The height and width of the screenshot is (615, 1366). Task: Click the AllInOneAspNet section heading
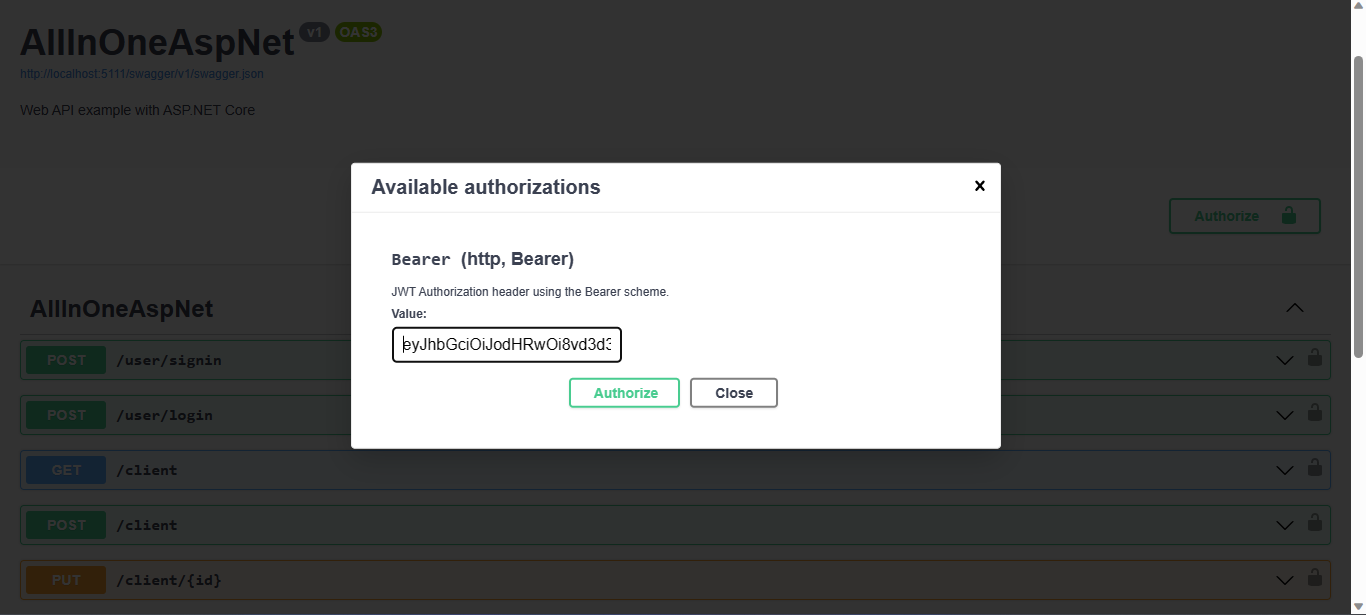(122, 308)
